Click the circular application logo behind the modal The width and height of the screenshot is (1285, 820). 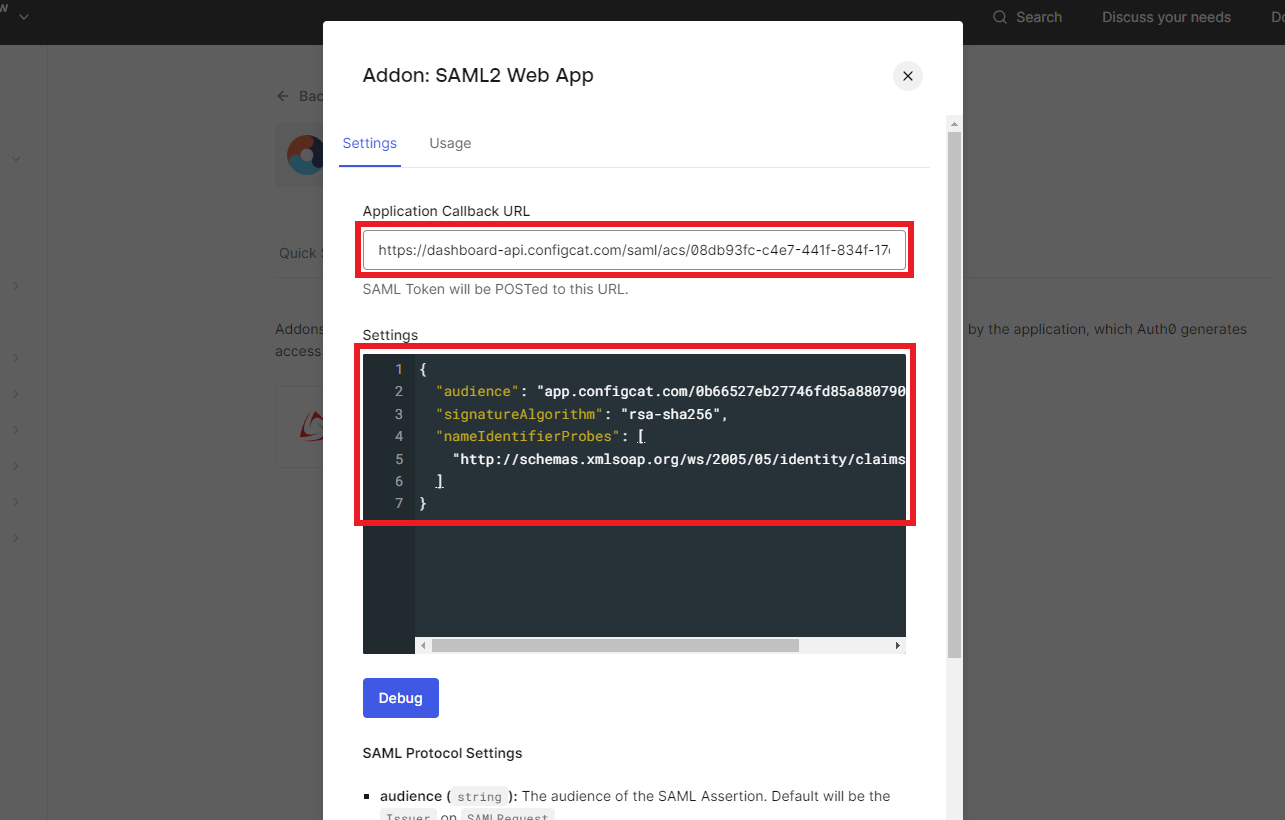[x=308, y=155]
